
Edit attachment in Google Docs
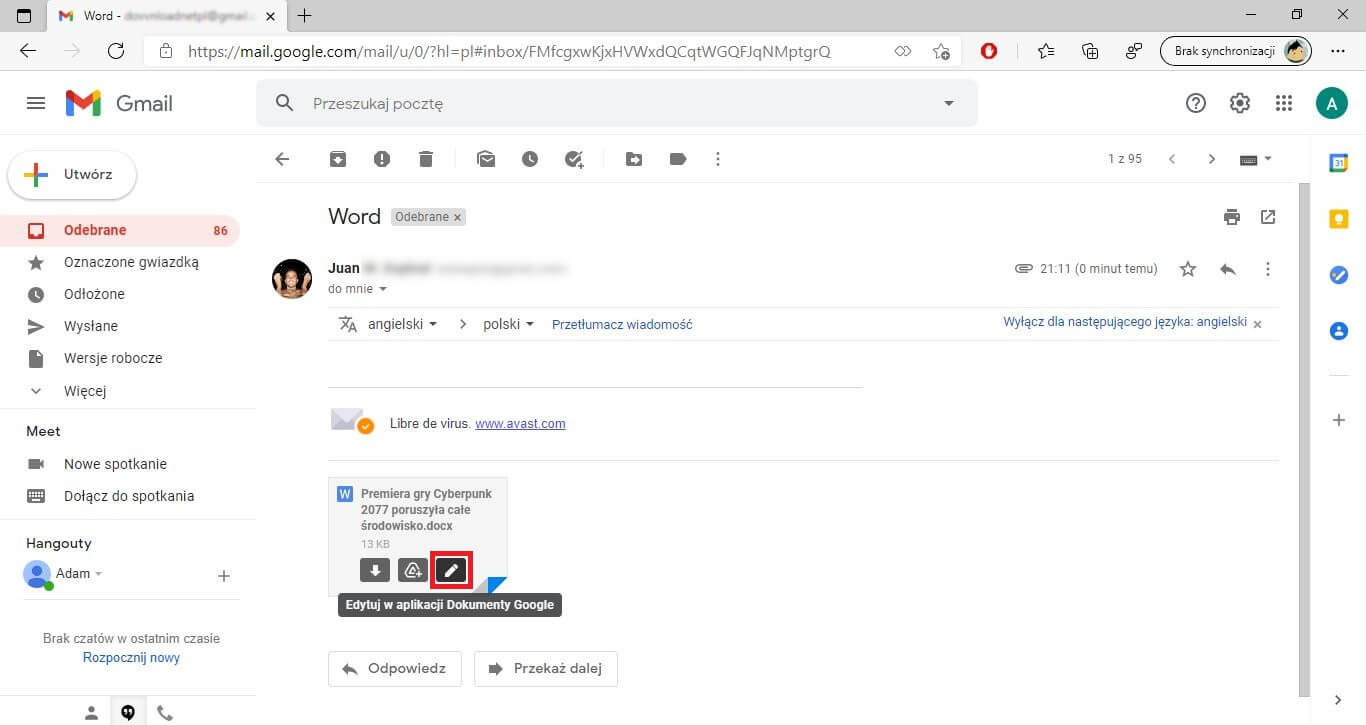point(451,570)
